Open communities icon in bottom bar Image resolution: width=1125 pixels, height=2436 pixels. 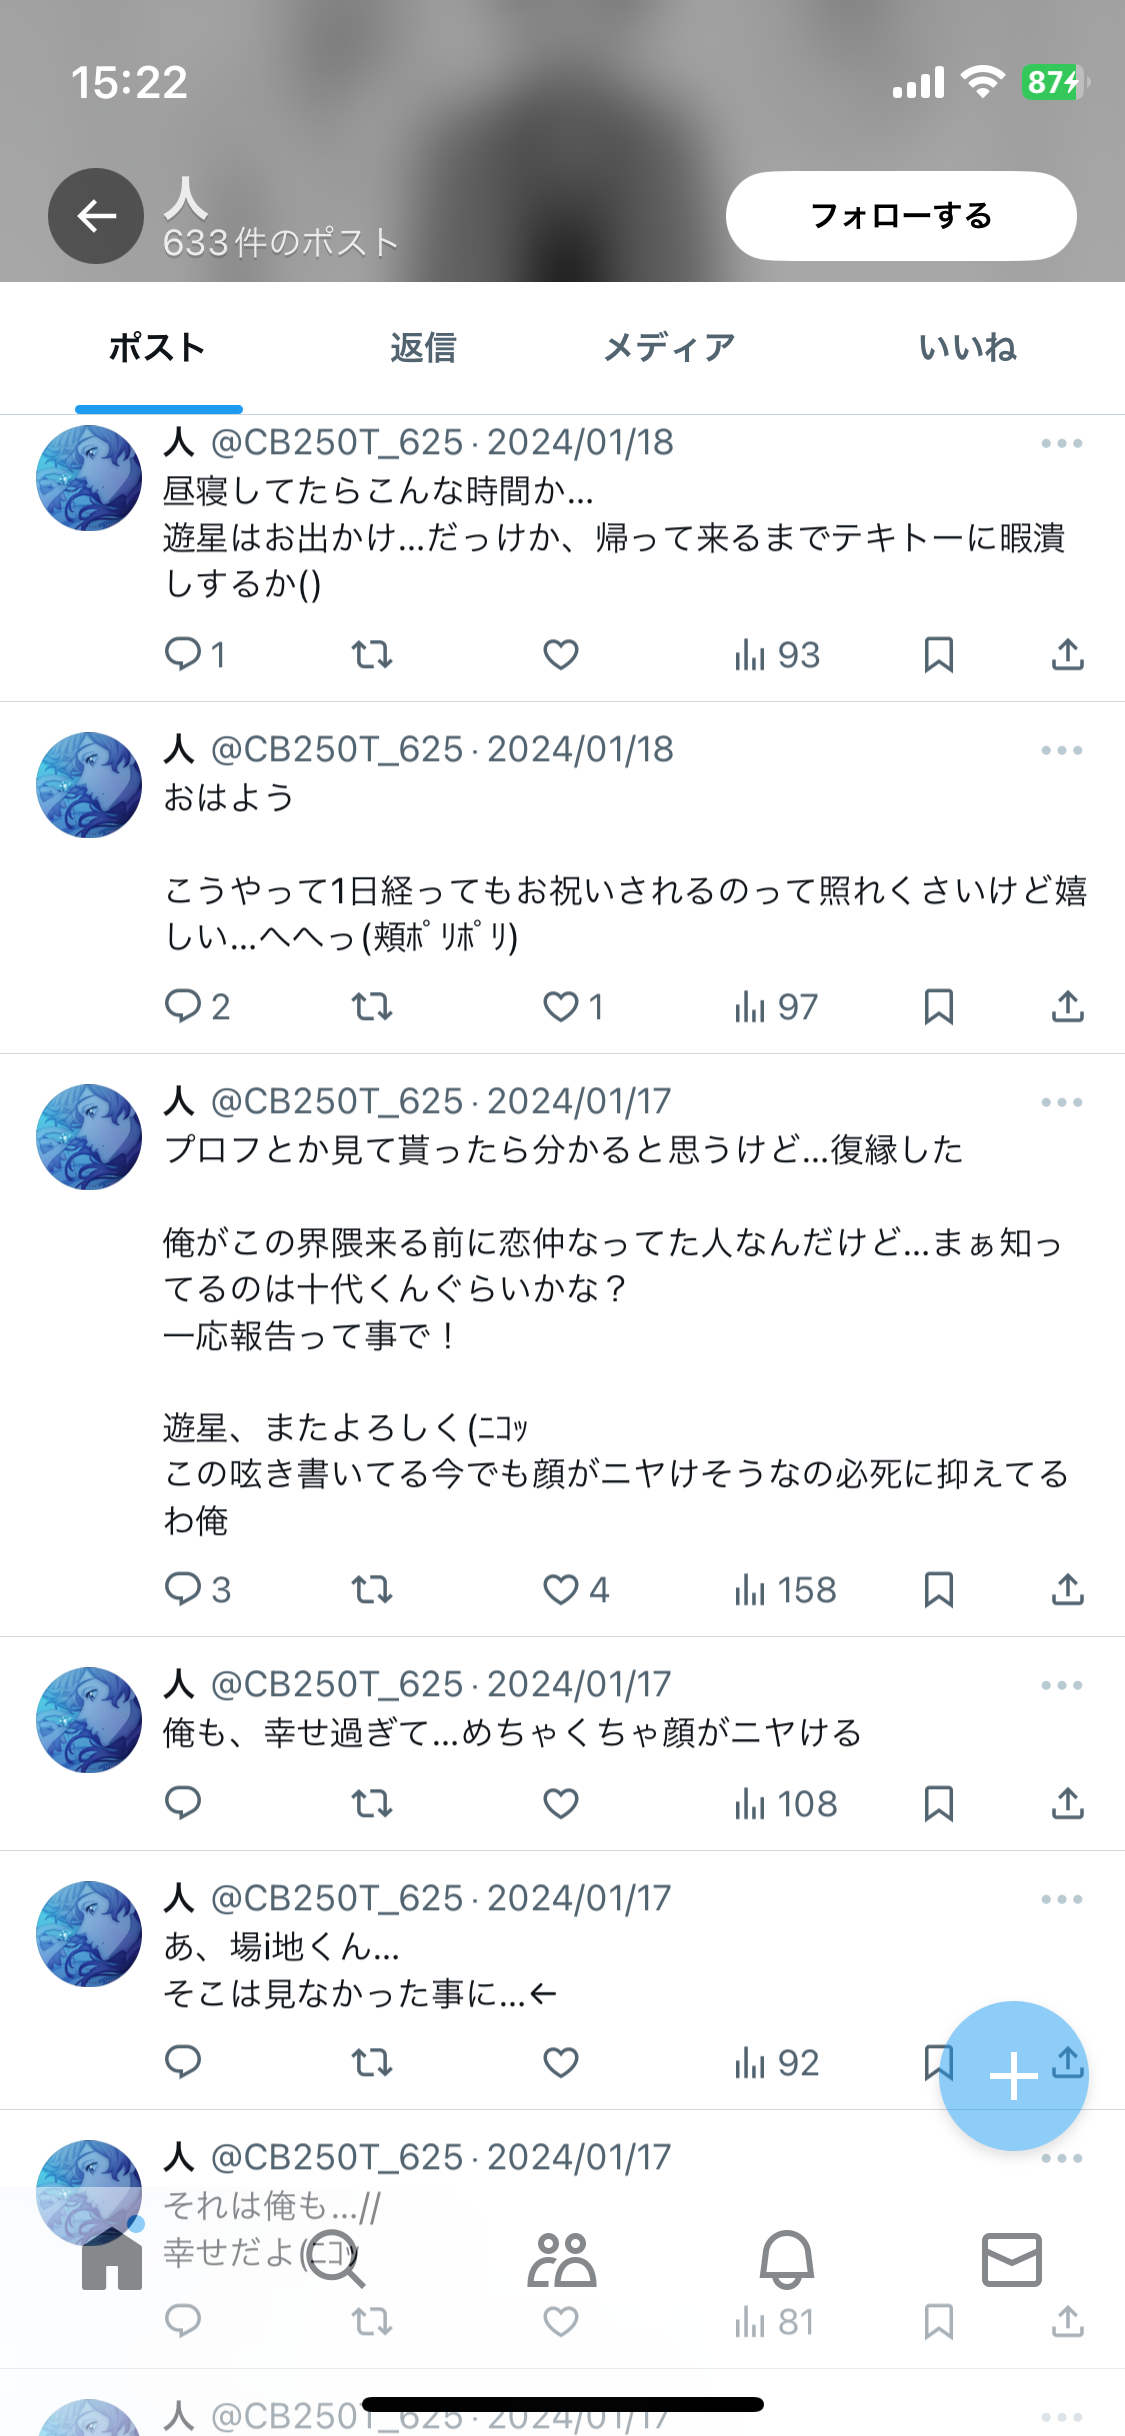562,2259
